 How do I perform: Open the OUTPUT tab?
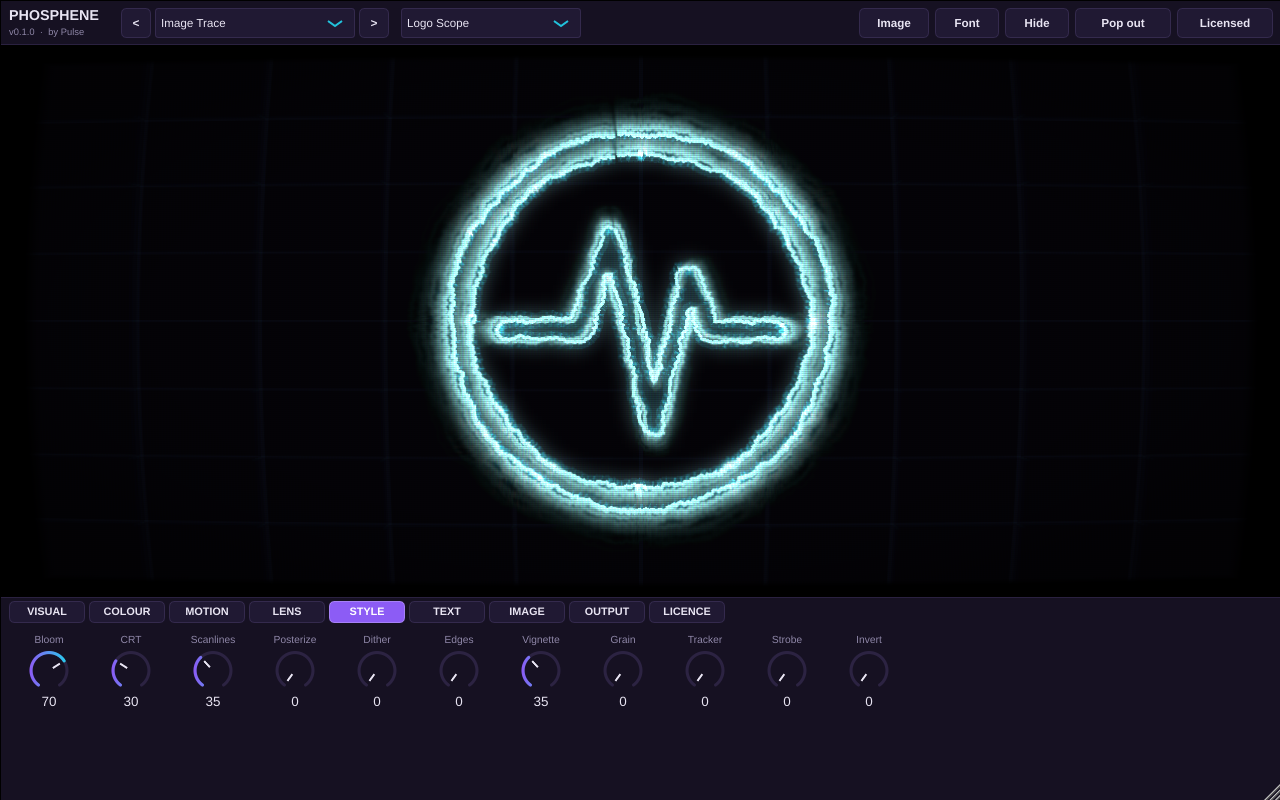click(607, 612)
